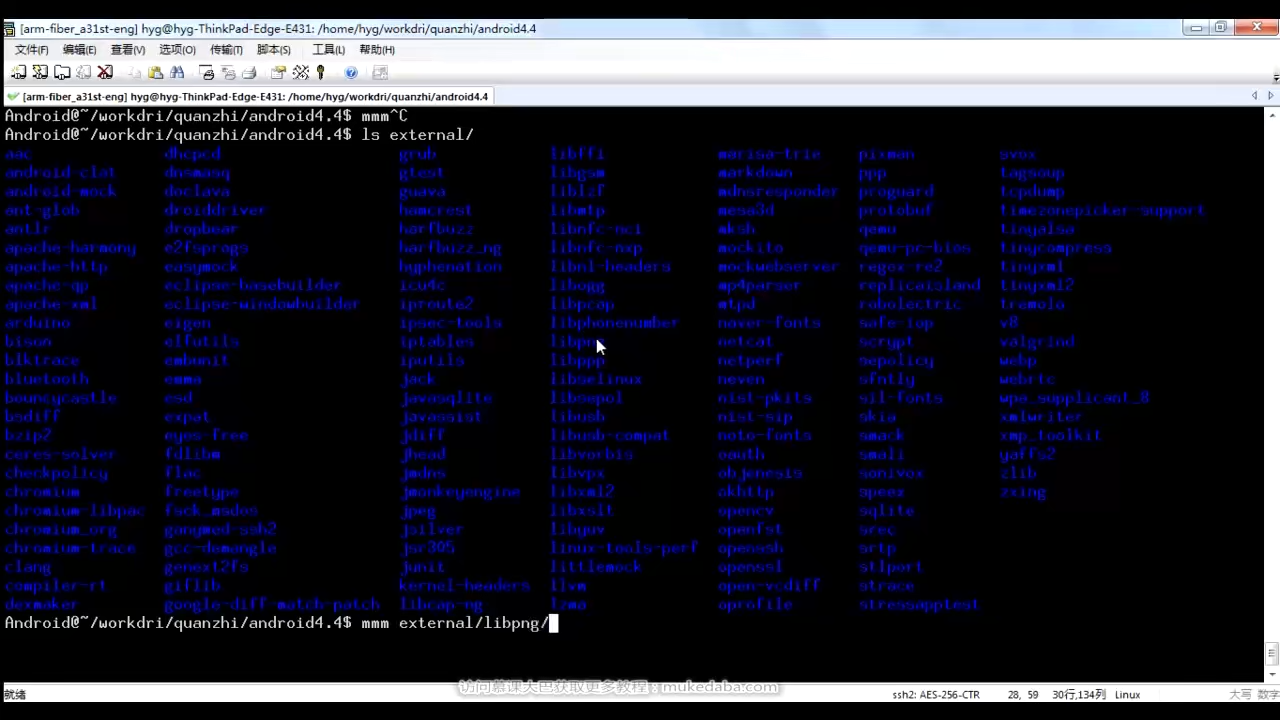Click the Copy toolbar icon
Screen dimensions: 1280x720
tap(134, 73)
